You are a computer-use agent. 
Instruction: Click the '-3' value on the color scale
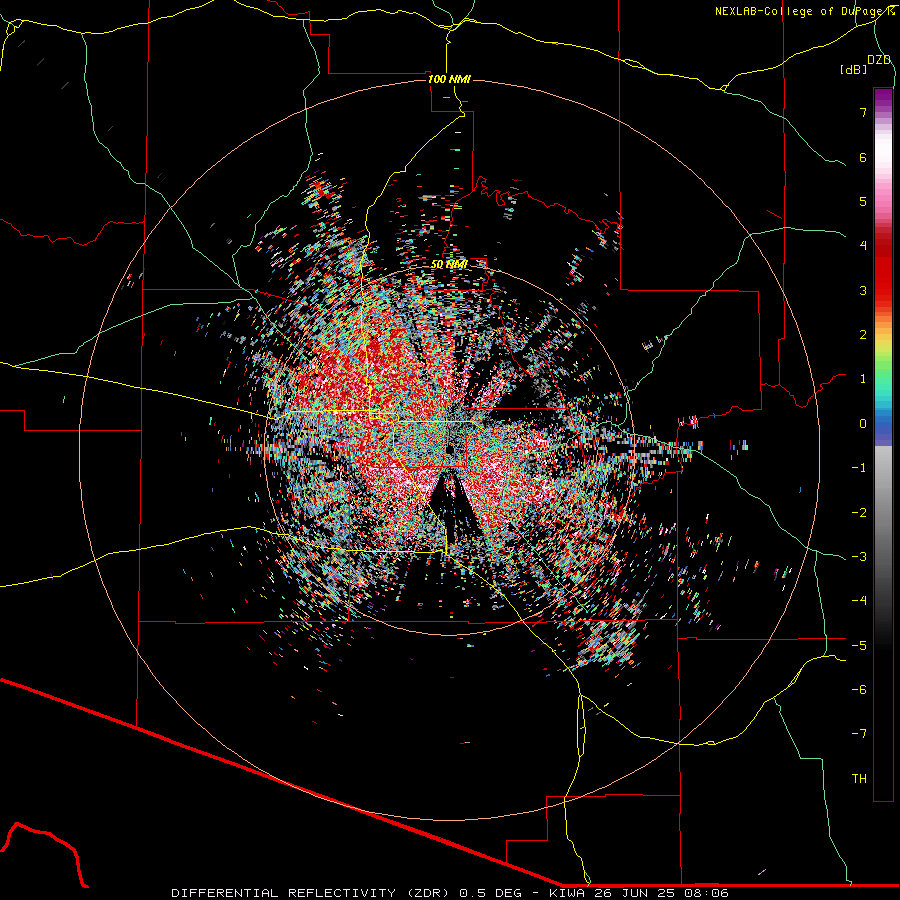[859, 557]
